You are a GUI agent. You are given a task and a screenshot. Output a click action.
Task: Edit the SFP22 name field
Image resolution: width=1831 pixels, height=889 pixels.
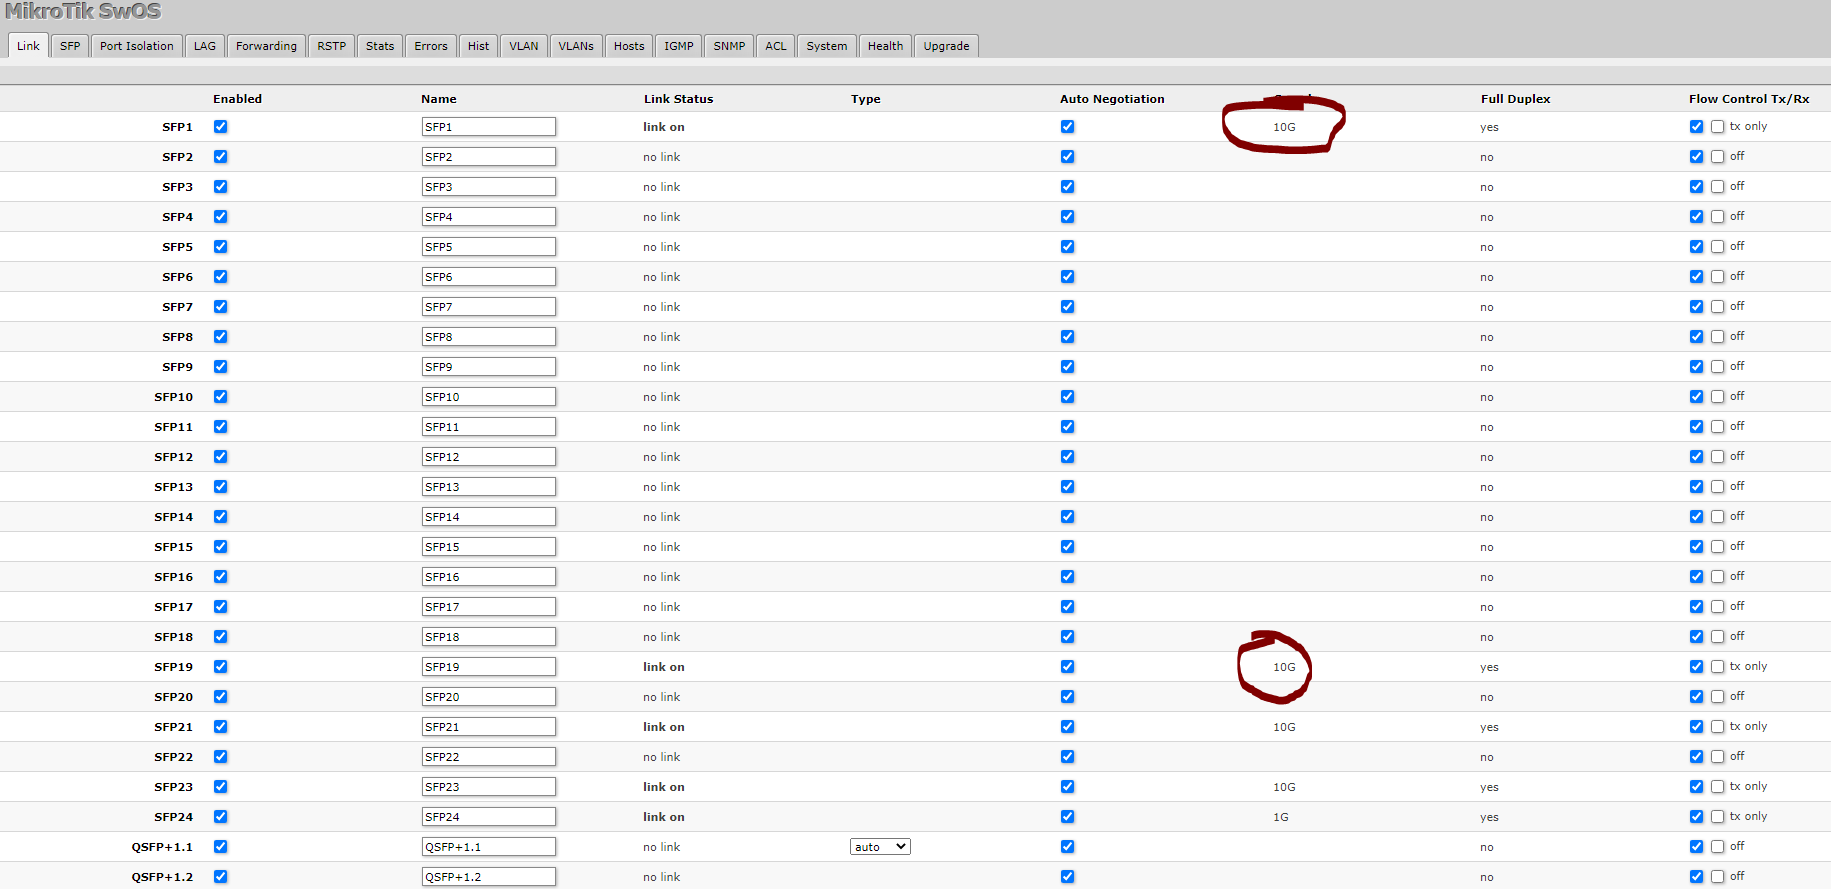point(488,757)
